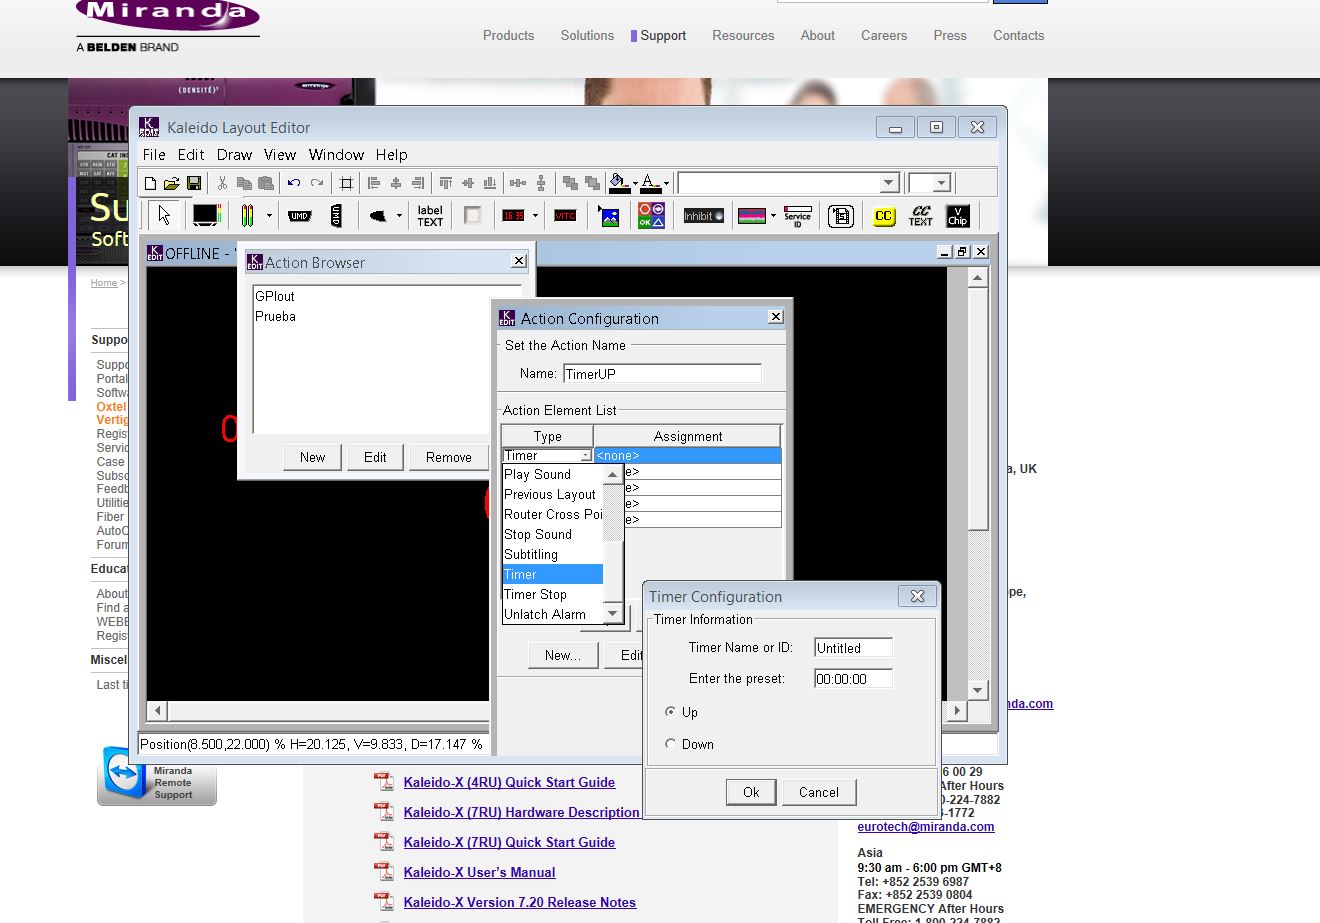Open the Edit menu
Screen dimensions: 1320x923
pos(191,155)
